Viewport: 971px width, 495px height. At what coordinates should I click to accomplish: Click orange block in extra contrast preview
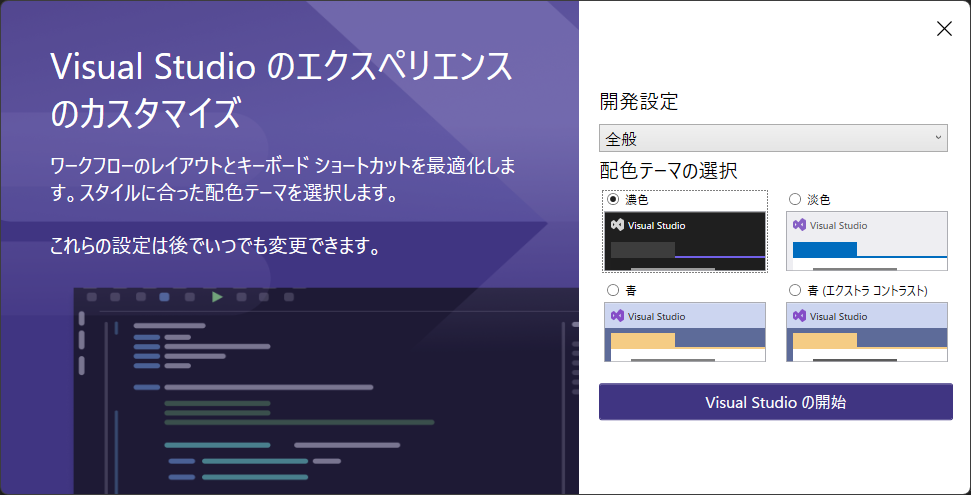[x=824, y=340]
